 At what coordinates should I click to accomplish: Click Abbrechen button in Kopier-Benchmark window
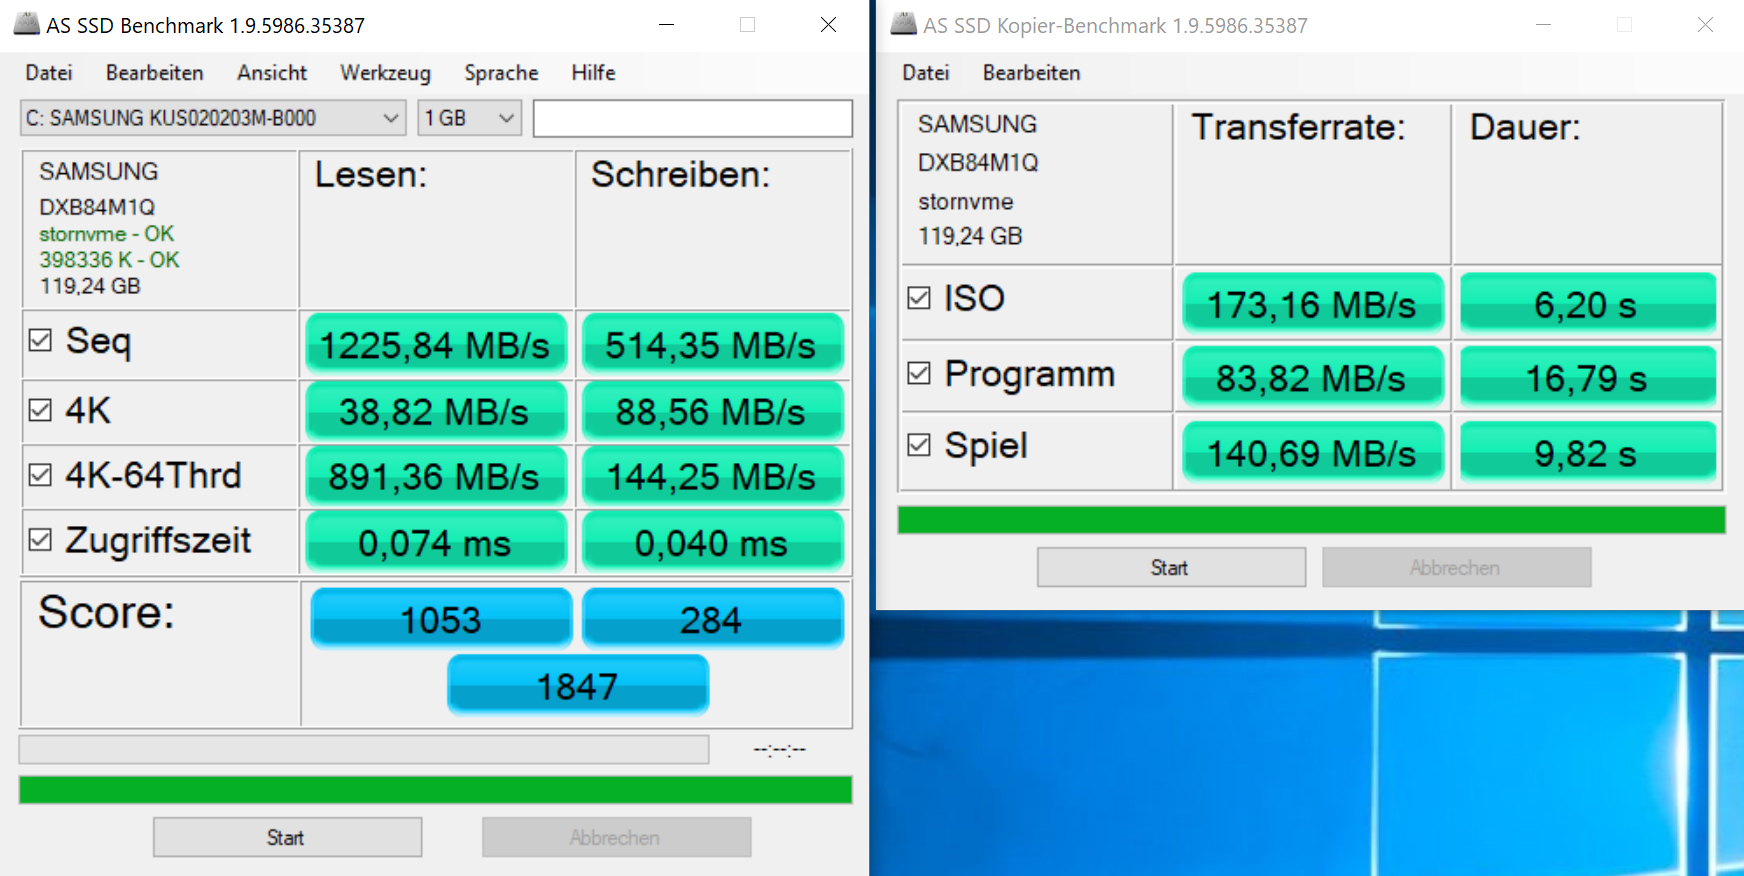coord(1457,567)
